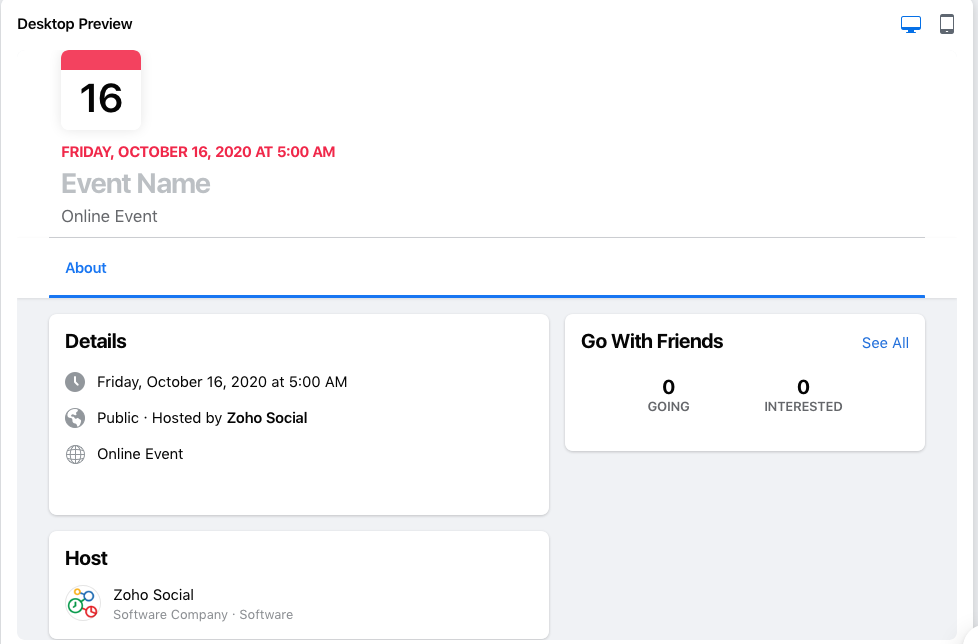This screenshot has height=644, width=978.
Task: Switch to desktop preview monitor icon
Action: pos(910,25)
